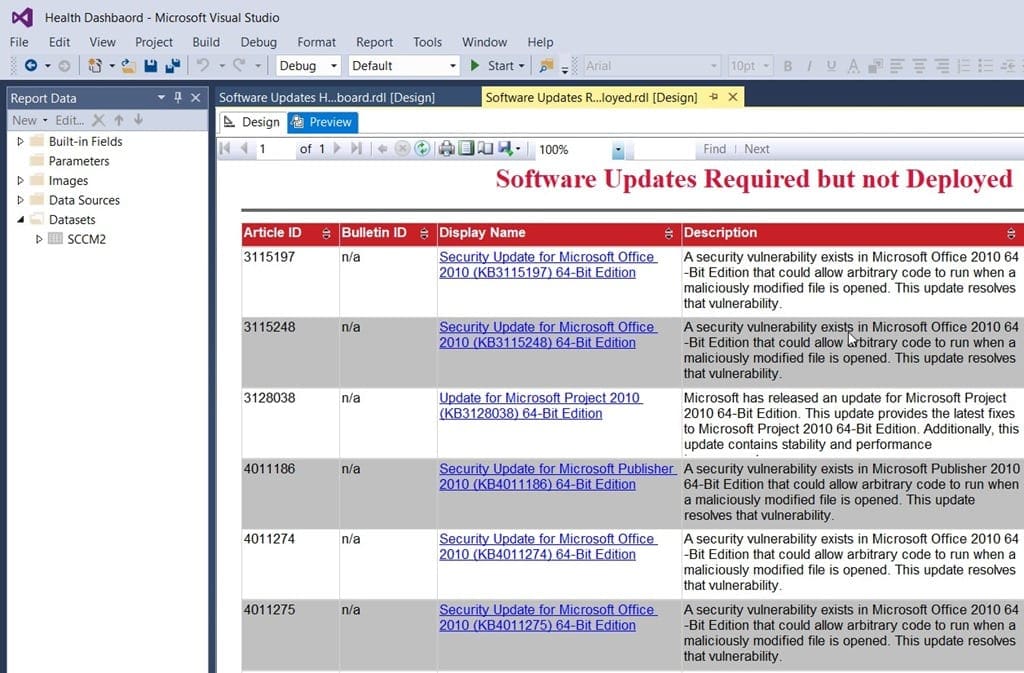Click the New Project toolbar icon
1024x673 pixels.
(95, 65)
